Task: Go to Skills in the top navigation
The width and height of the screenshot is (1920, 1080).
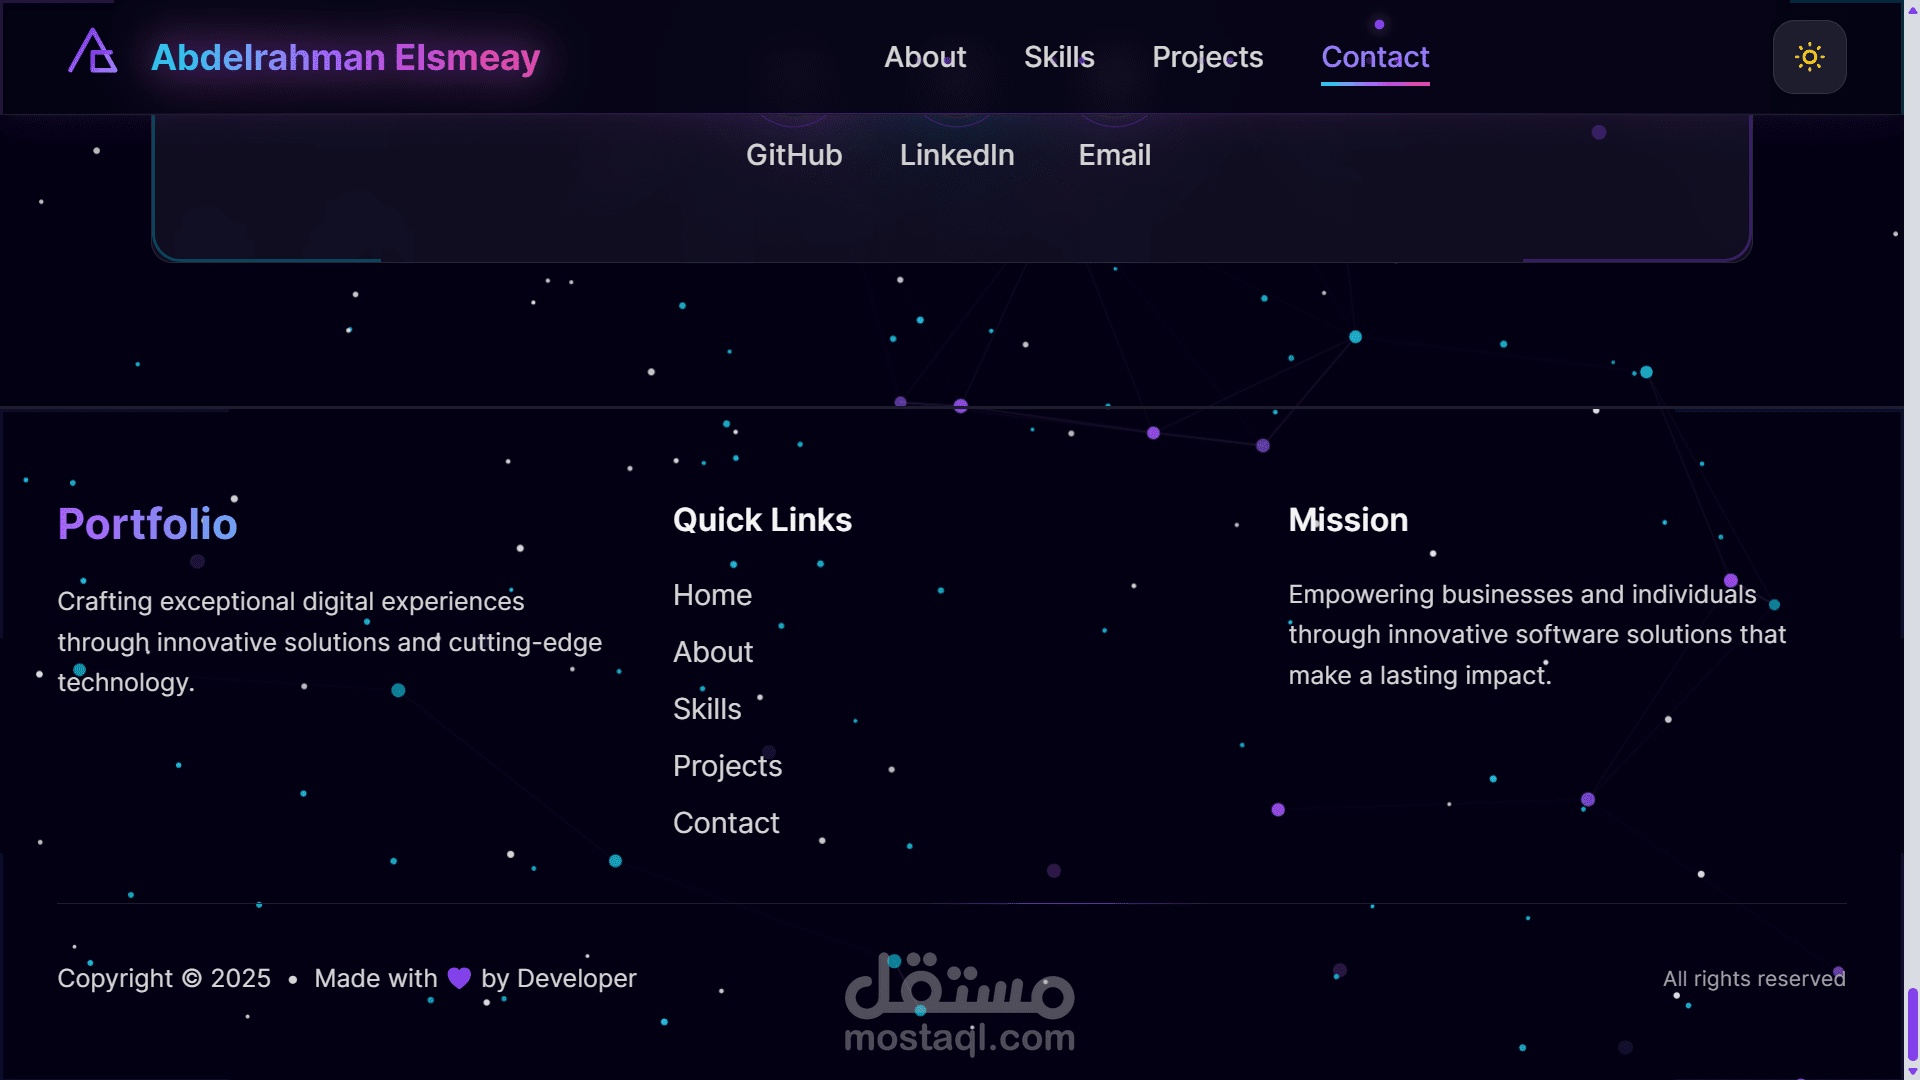Action: point(1059,57)
